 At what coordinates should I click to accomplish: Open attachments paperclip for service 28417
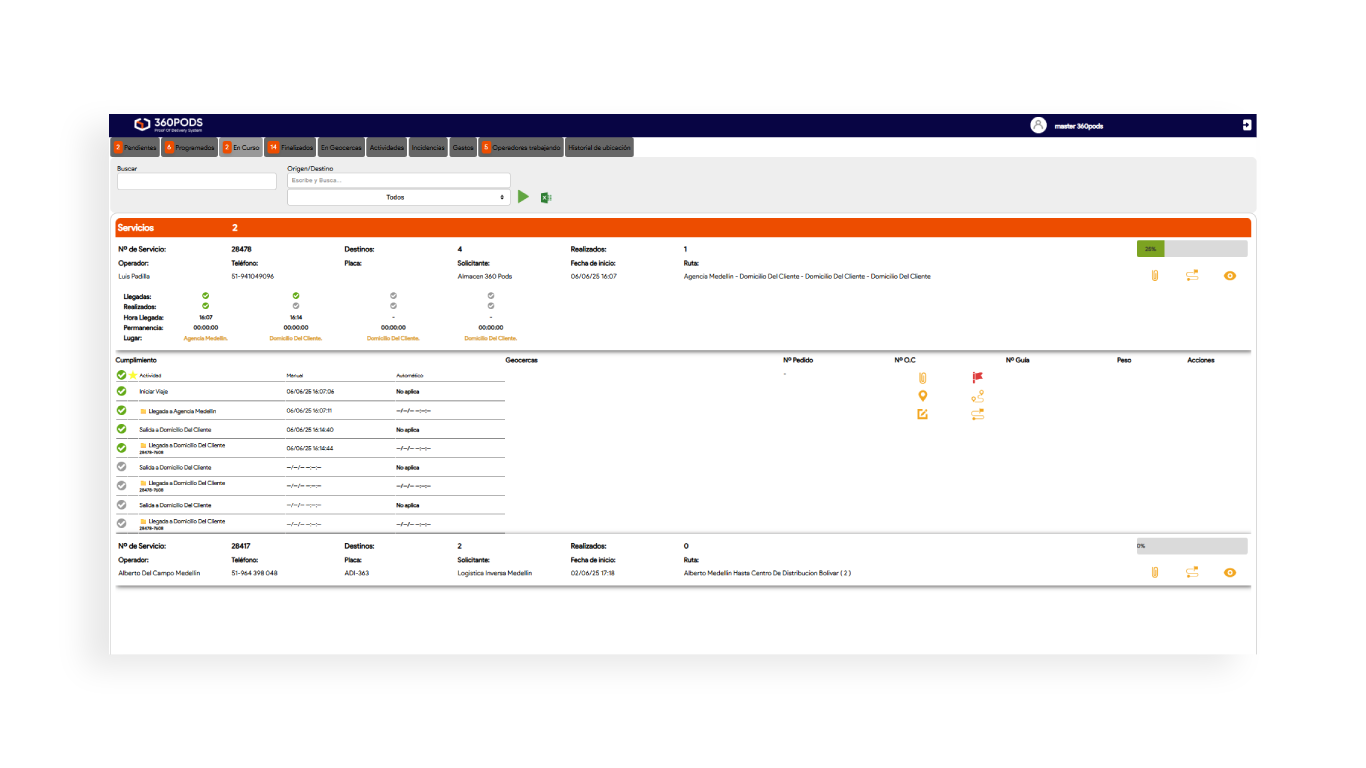(x=1154, y=573)
